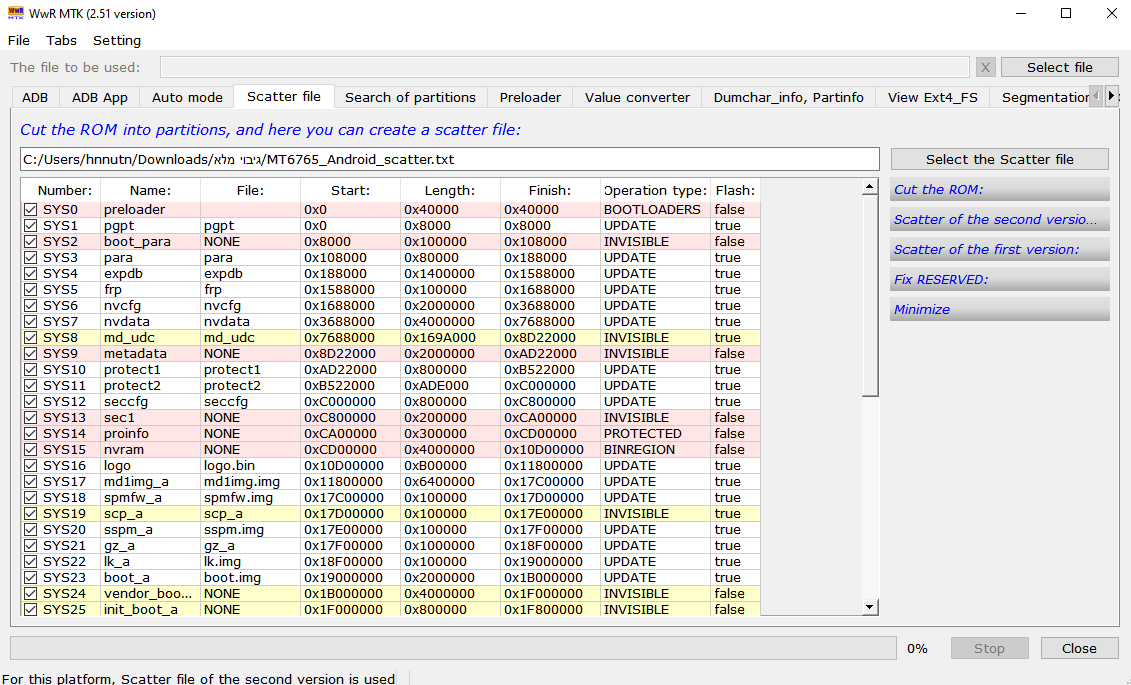Expand the Cut the ROM section
1131x685 pixels.
coord(999,190)
